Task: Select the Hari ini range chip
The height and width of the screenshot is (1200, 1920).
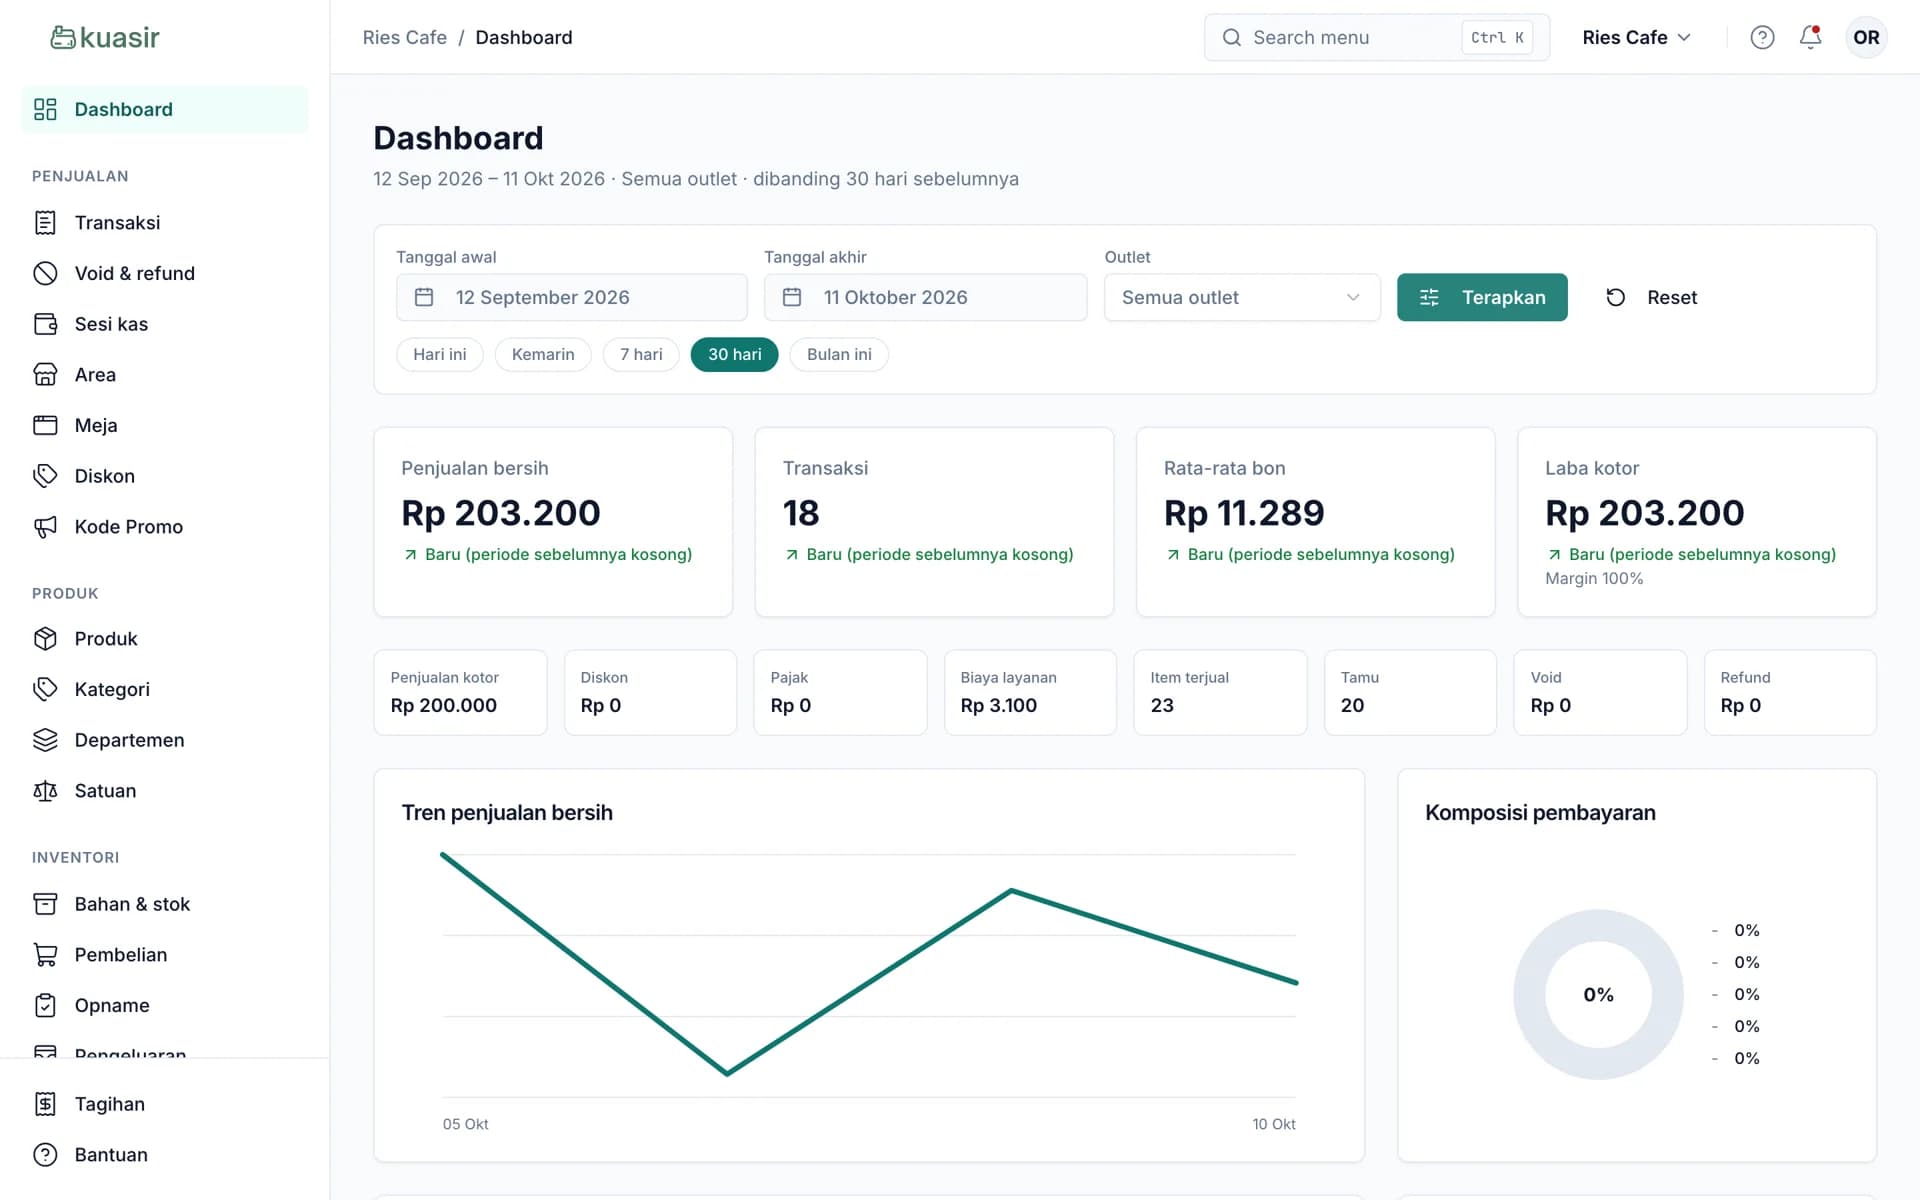Action: (x=440, y=354)
